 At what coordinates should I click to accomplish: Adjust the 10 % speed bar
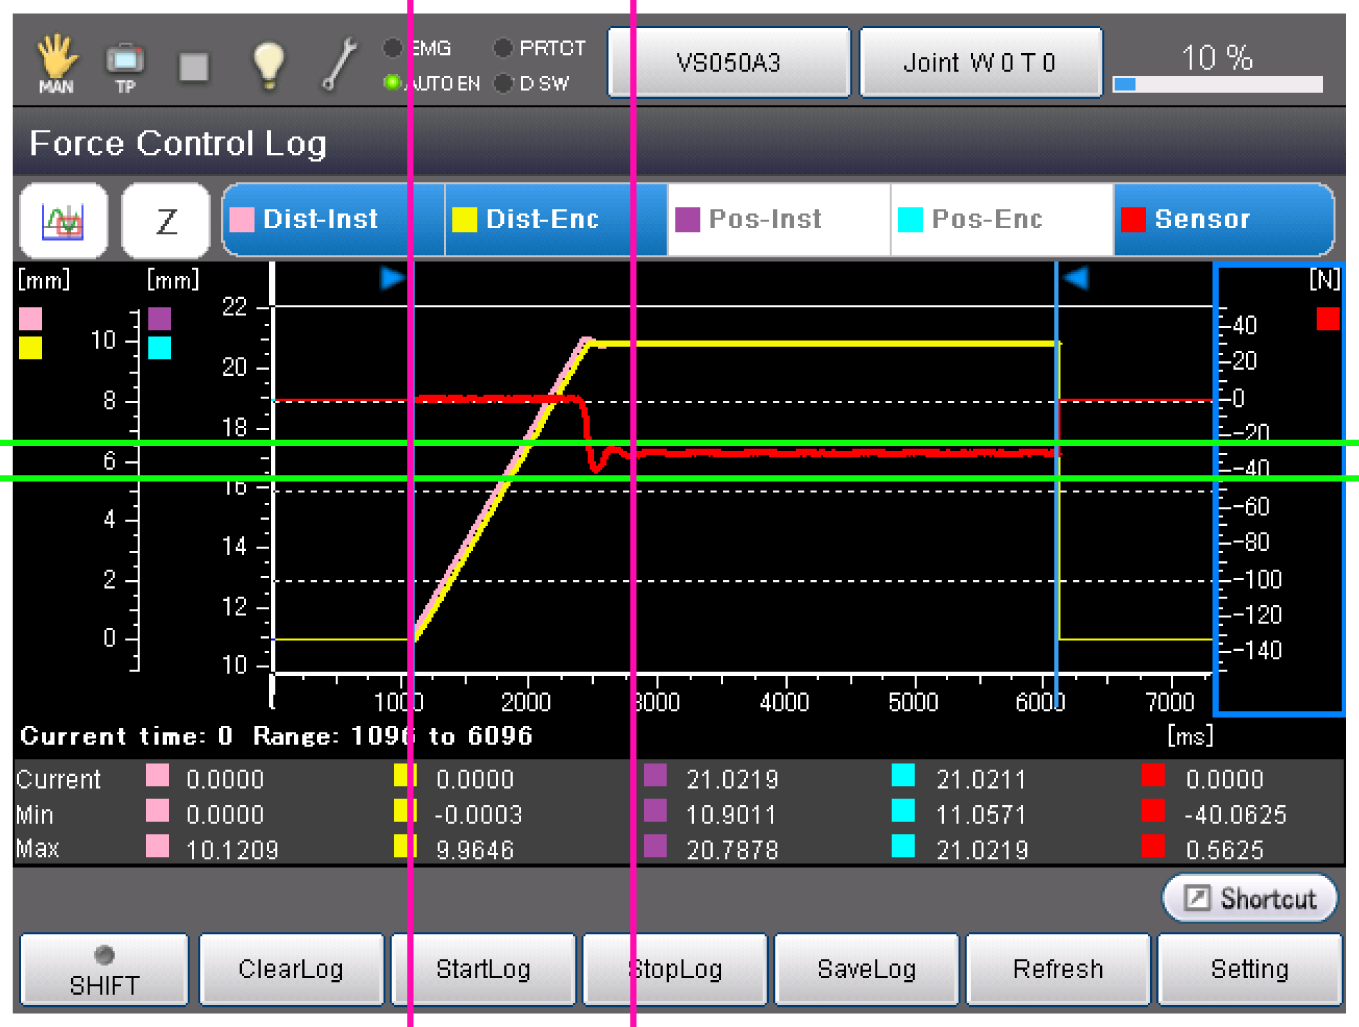[x=1218, y=84]
